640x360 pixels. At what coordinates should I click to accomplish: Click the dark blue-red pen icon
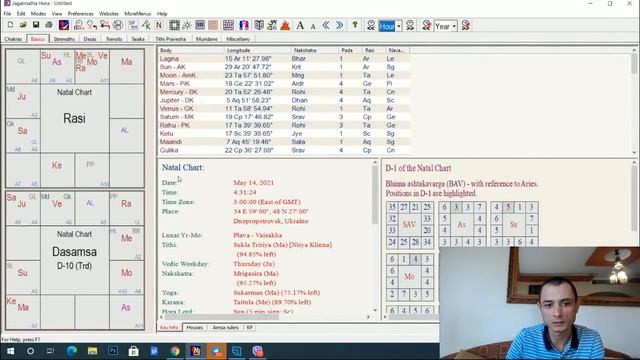pos(64,25)
